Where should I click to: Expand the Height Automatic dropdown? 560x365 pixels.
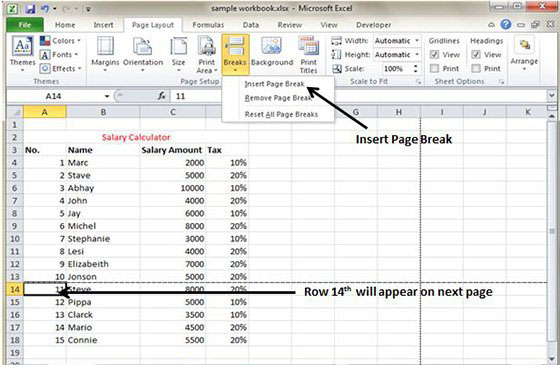tap(416, 55)
